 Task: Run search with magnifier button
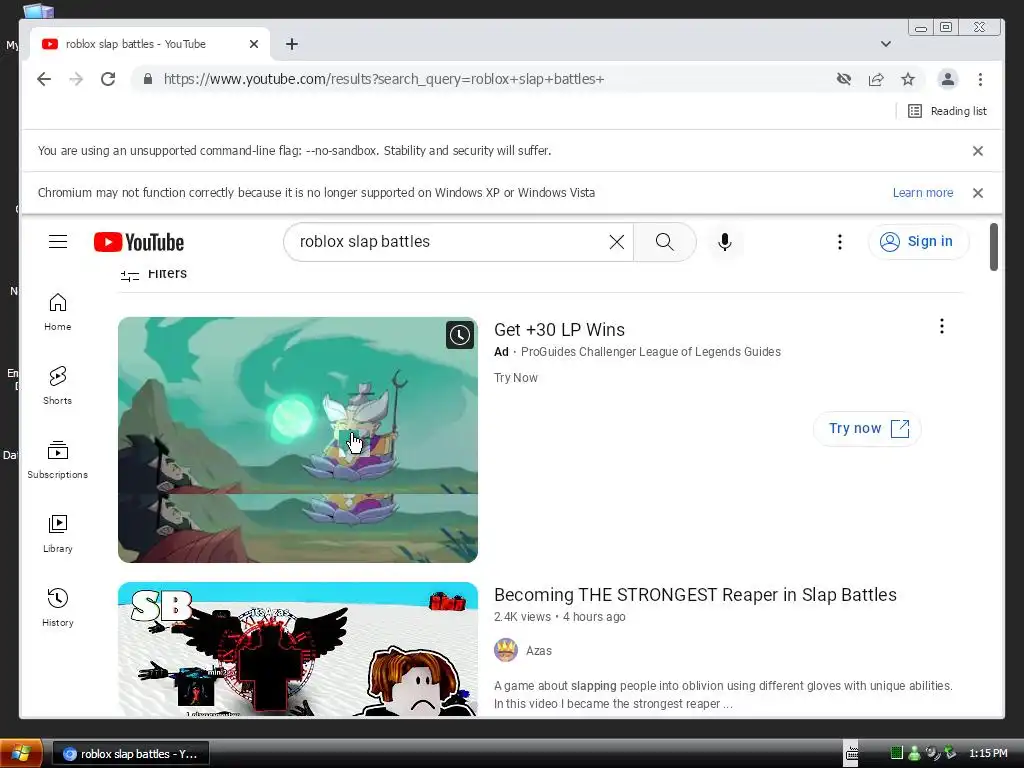click(664, 242)
